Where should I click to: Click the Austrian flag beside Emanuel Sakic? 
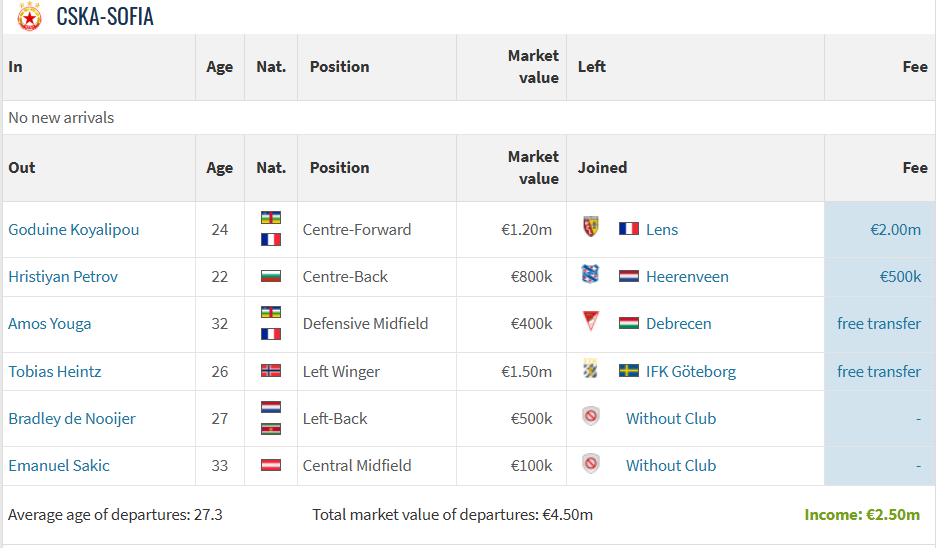(271, 465)
